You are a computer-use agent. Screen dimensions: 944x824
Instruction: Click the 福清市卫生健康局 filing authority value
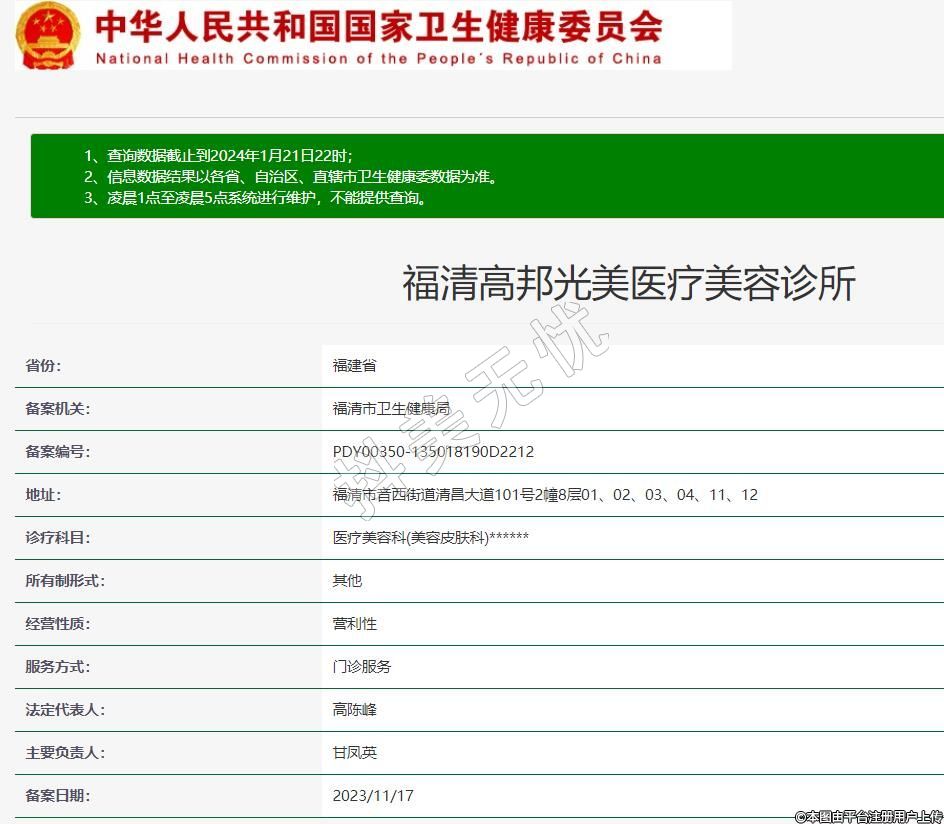coord(391,409)
